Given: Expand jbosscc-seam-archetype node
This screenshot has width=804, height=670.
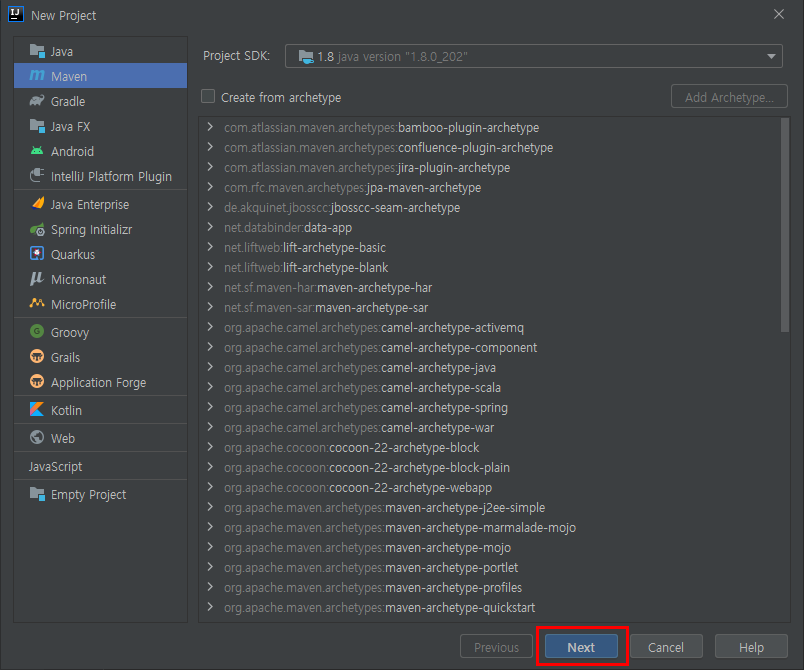Looking at the screenshot, I should (x=210, y=207).
